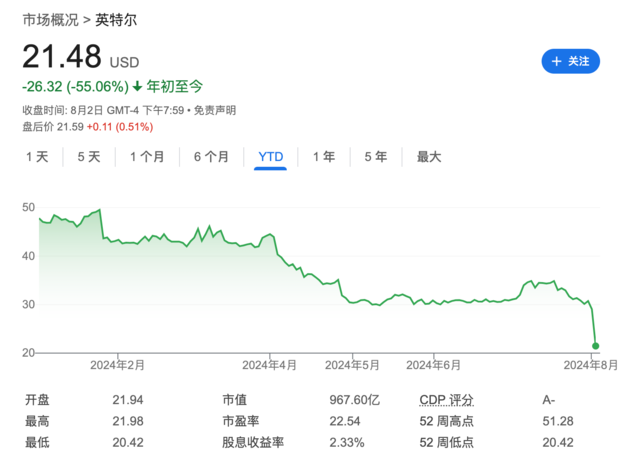The height and width of the screenshot is (464, 640).
Task: Select the YTD range tab
Action: tap(271, 157)
